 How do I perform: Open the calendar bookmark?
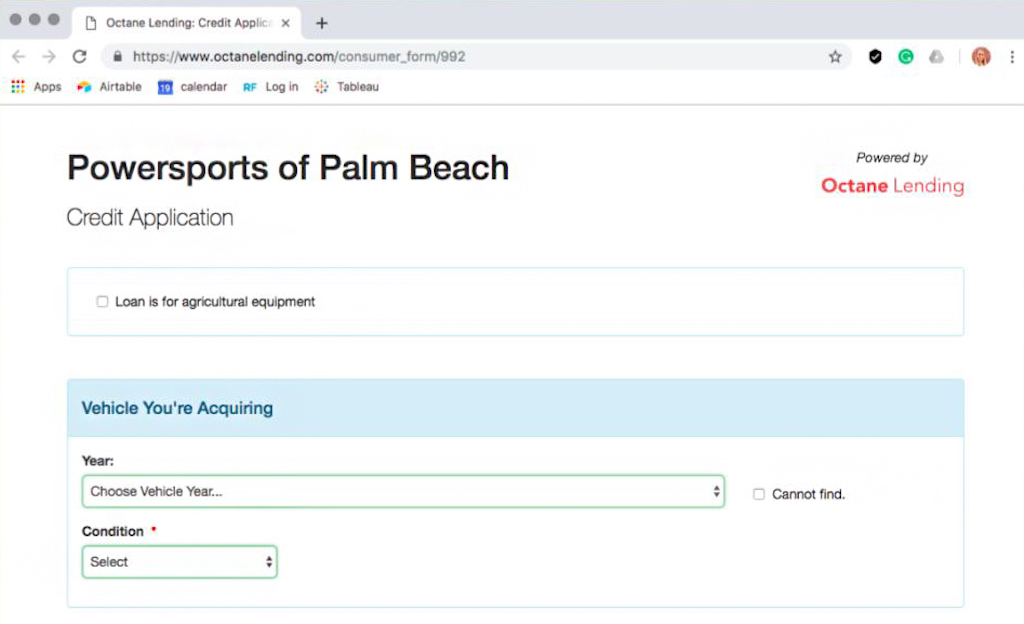pyautogui.click(x=192, y=87)
